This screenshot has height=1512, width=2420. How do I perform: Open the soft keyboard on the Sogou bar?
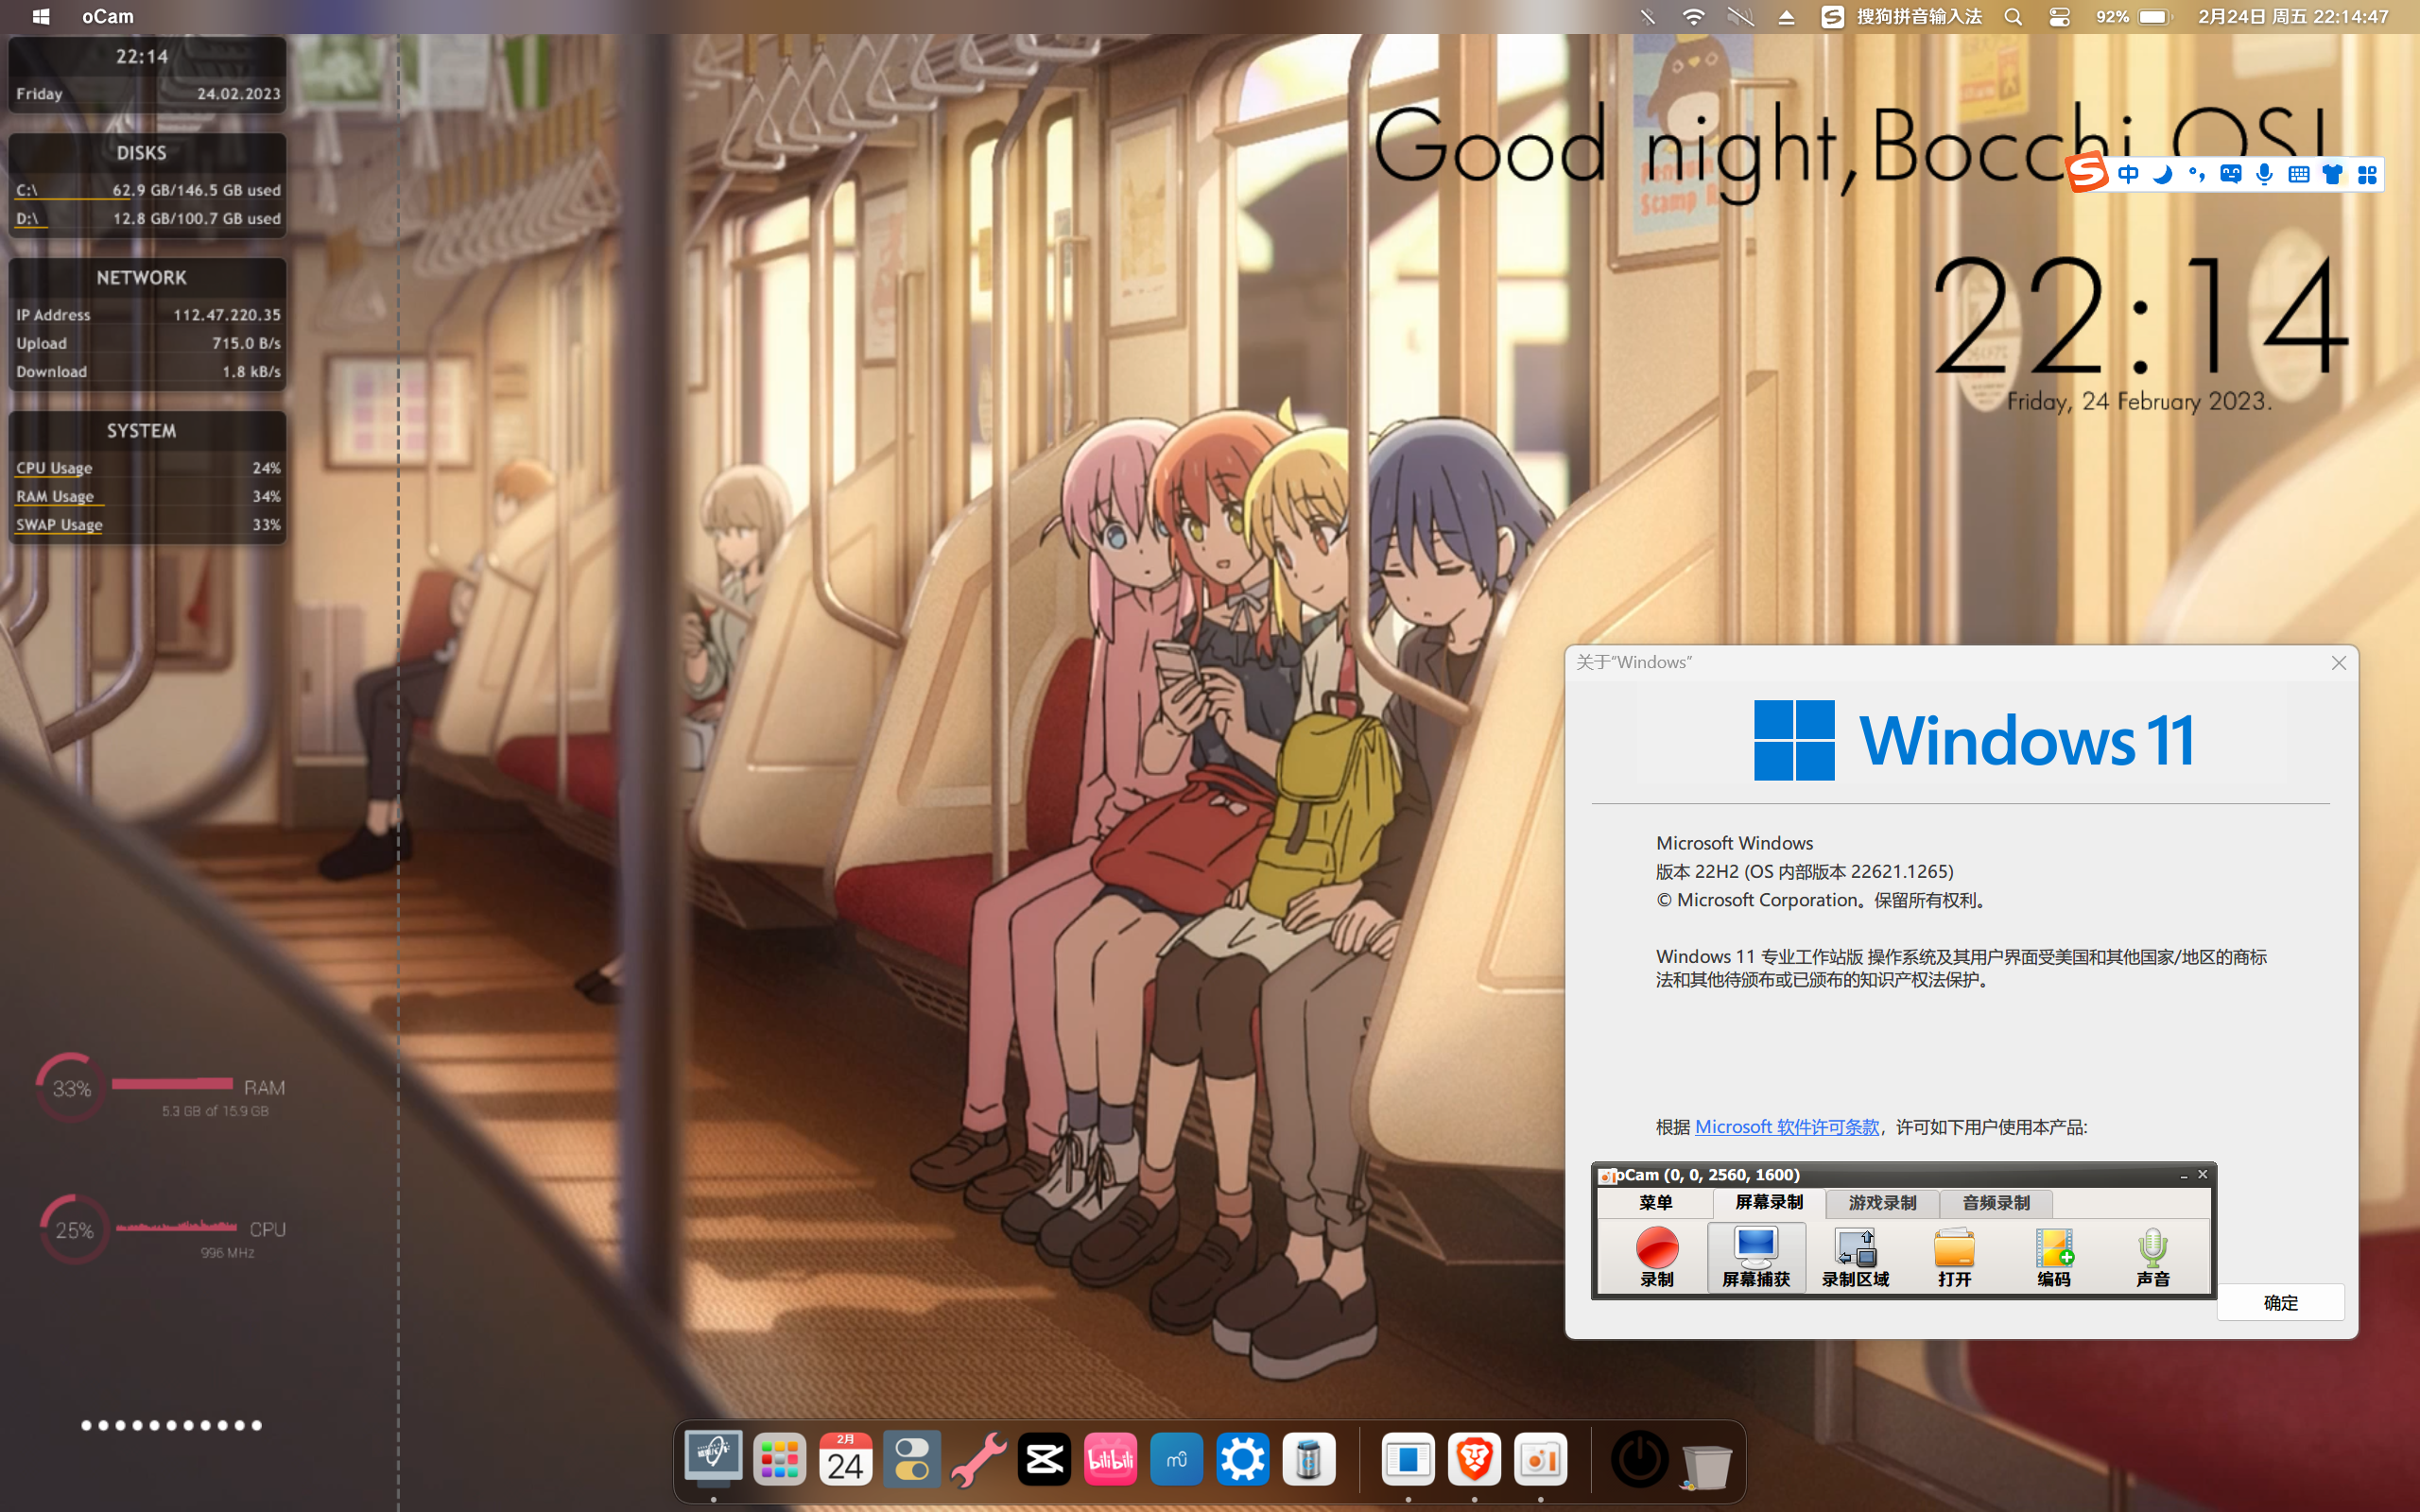(x=2298, y=175)
